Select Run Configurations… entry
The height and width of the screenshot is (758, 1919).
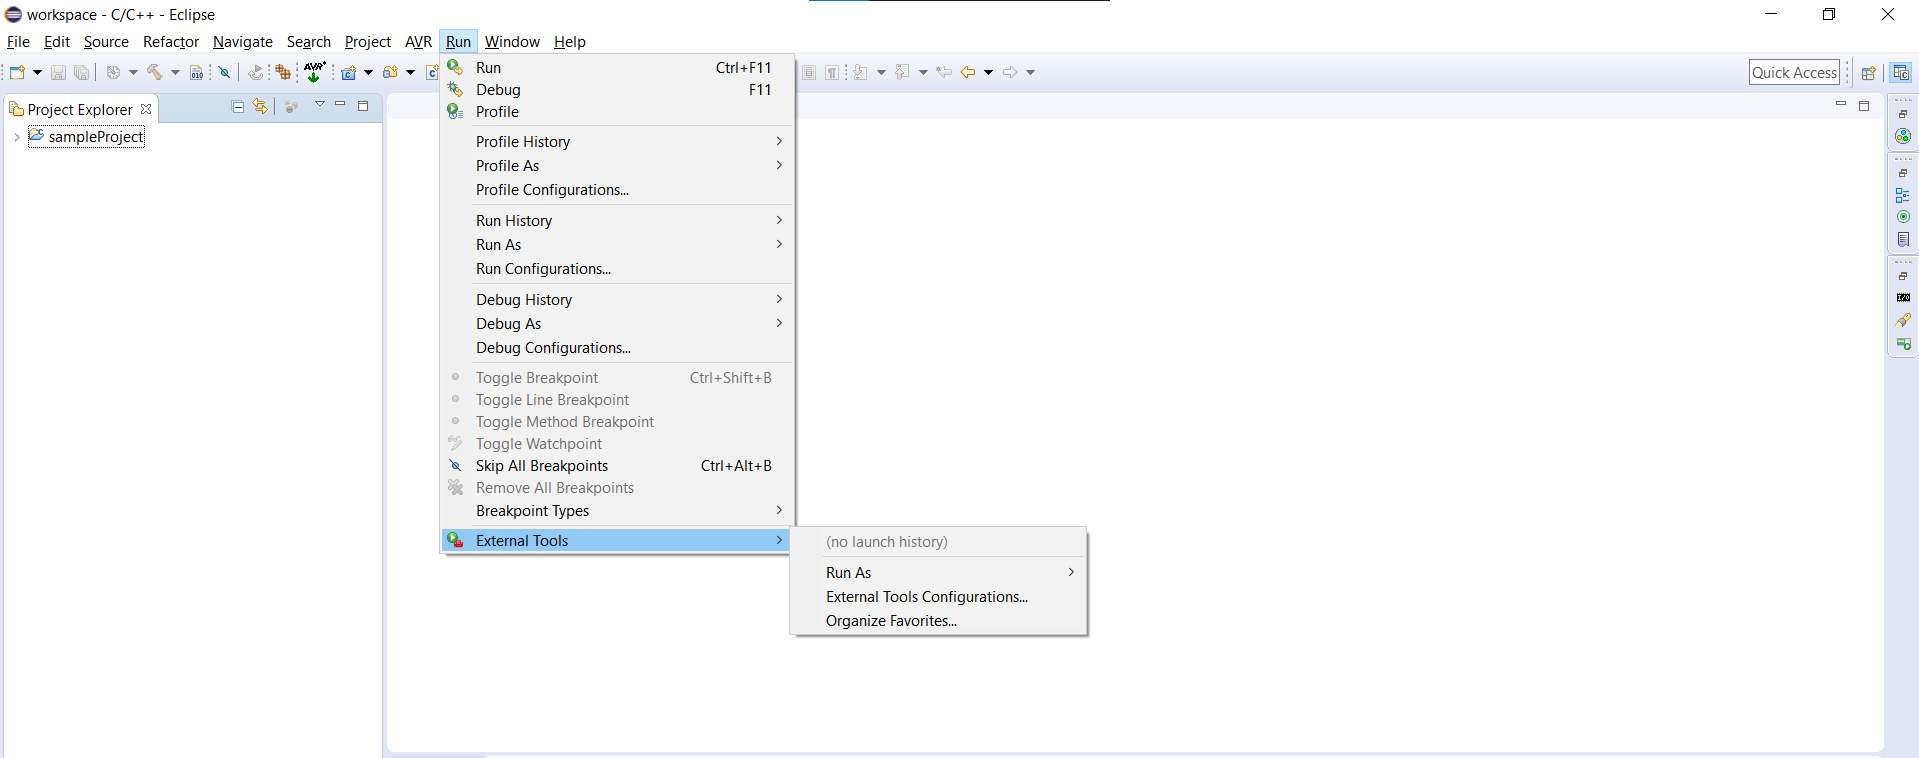click(x=617, y=269)
